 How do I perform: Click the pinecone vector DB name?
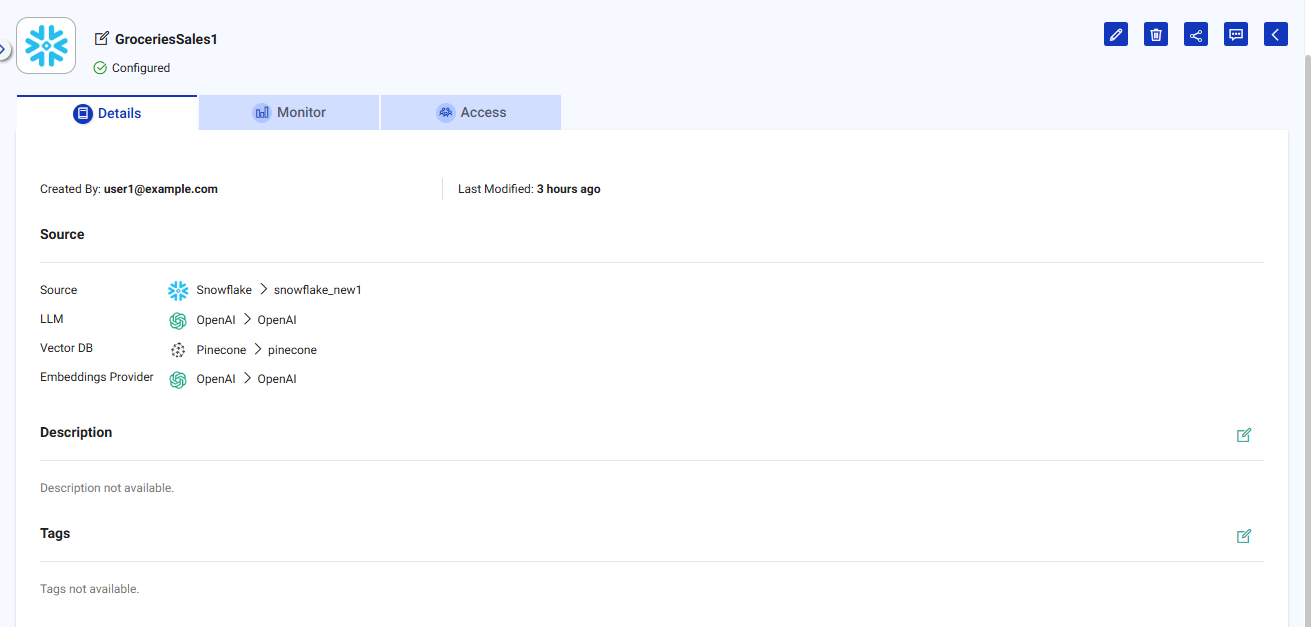(x=292, y=350)
